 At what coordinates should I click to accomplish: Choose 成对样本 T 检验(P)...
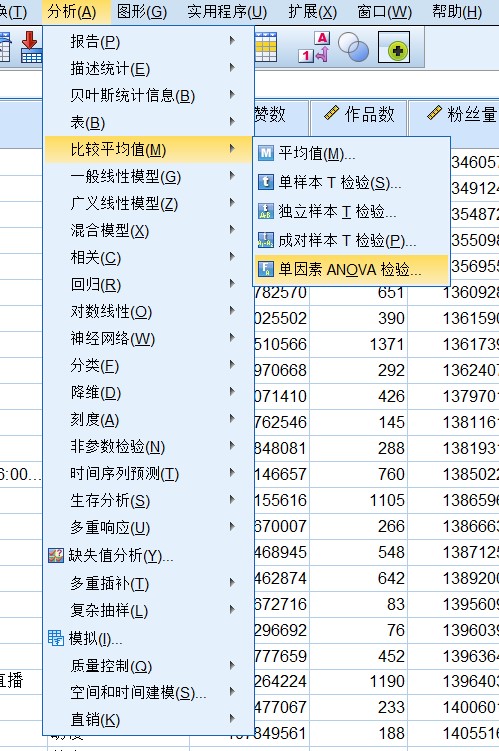(352, 240)
